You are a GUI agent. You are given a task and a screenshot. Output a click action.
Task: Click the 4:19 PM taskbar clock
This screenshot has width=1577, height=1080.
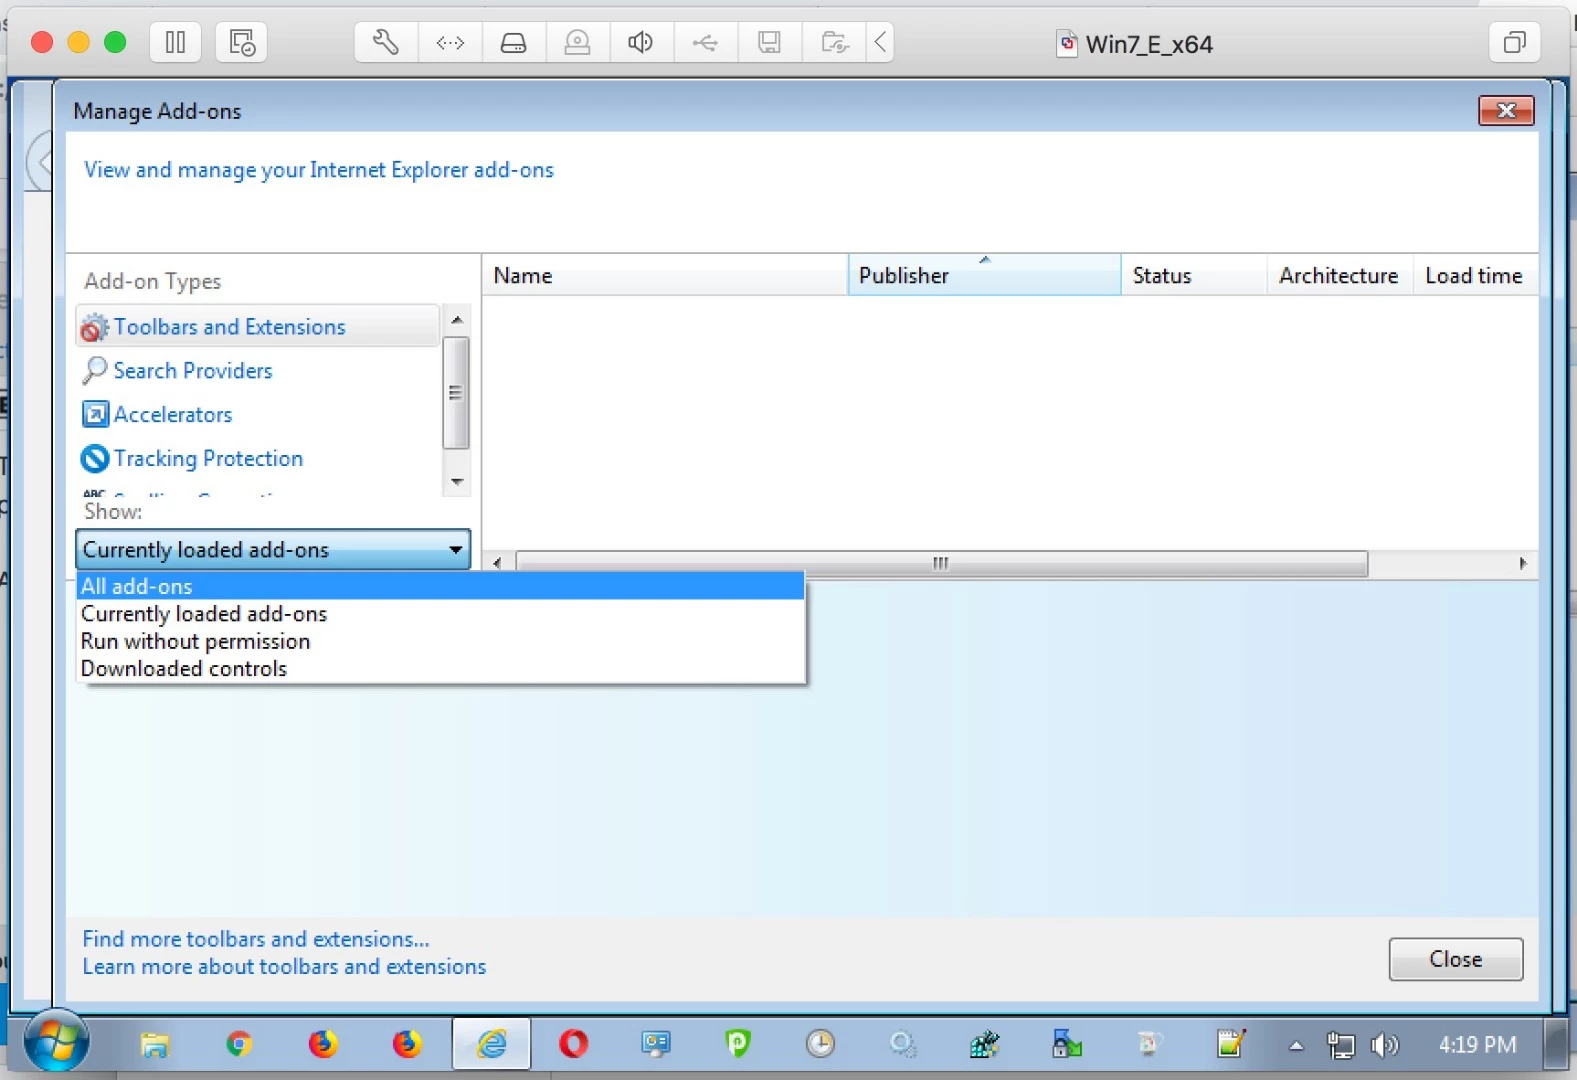pyautogui.click(x=1477, y=1045)
